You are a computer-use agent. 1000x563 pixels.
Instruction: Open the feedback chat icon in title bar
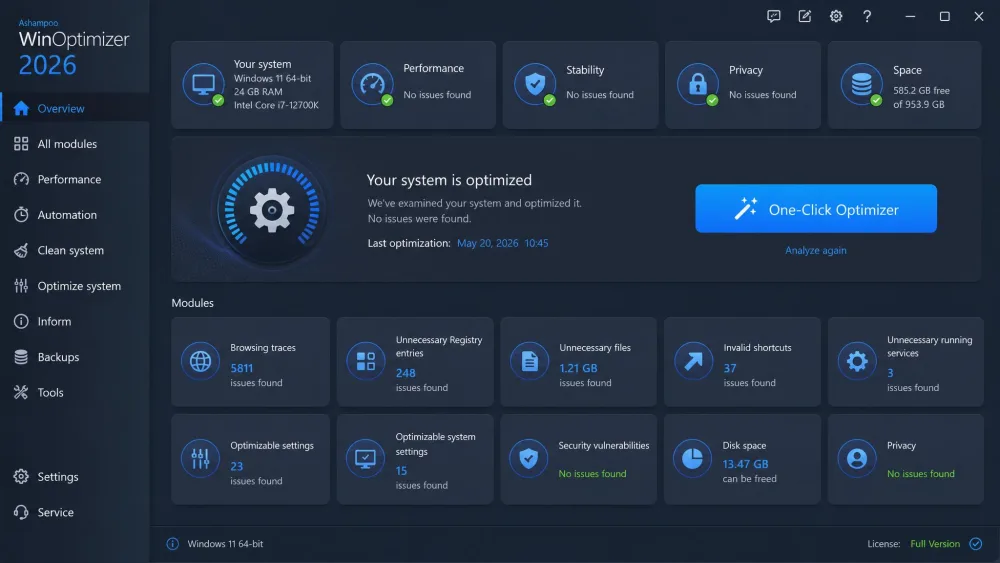pos(774,17)
